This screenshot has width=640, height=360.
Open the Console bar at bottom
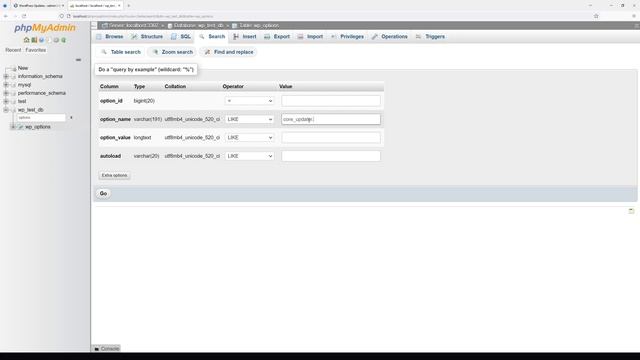[x=107, y=349]
